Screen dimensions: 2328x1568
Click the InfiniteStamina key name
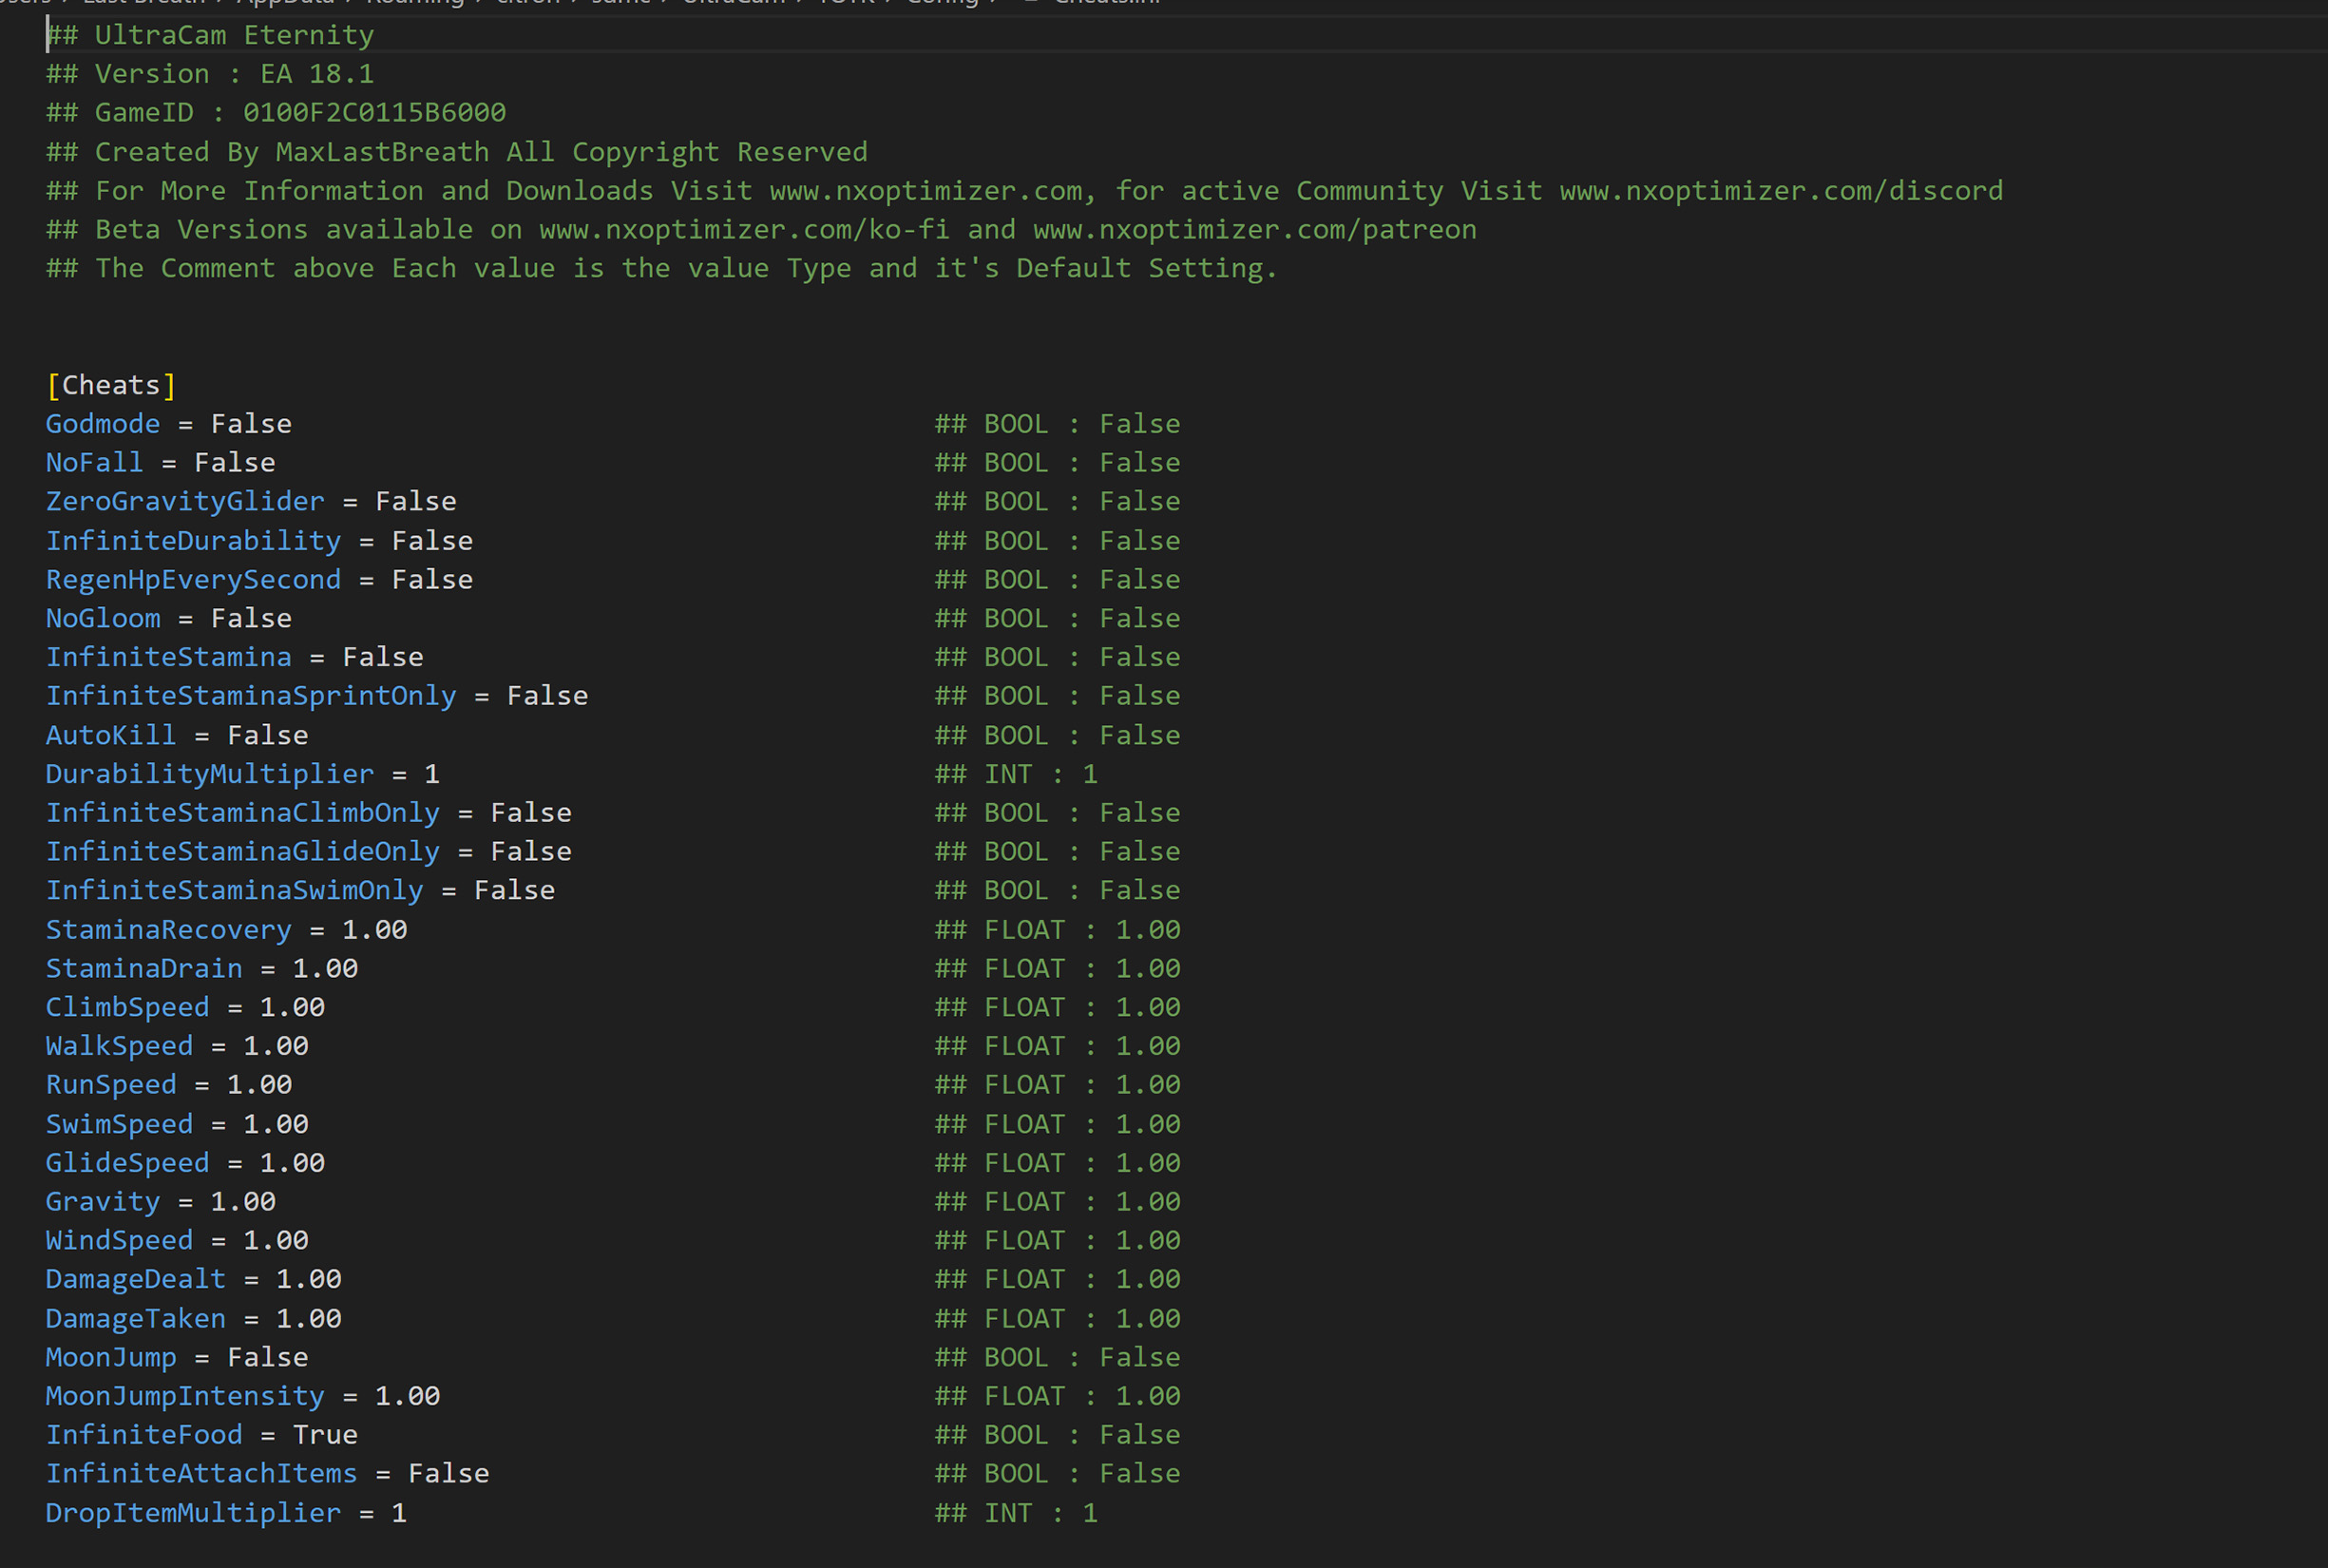pos(169,657)
